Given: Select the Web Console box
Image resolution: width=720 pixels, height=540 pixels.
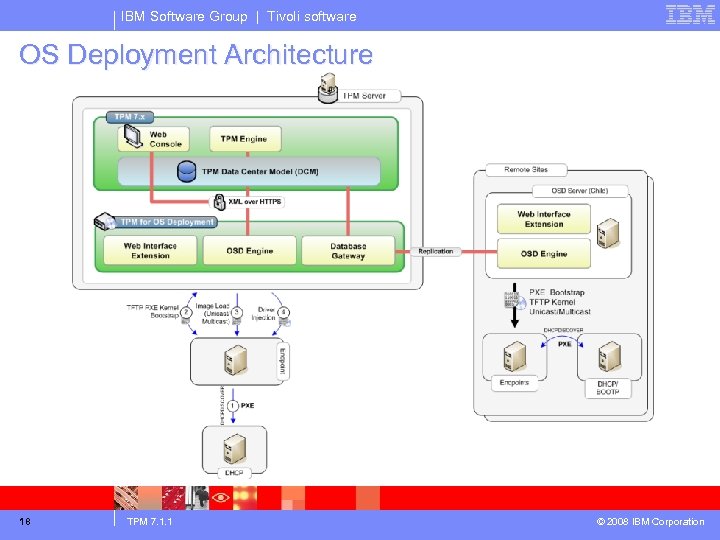Looking at the screenshot, I should (x=153, y=139).
